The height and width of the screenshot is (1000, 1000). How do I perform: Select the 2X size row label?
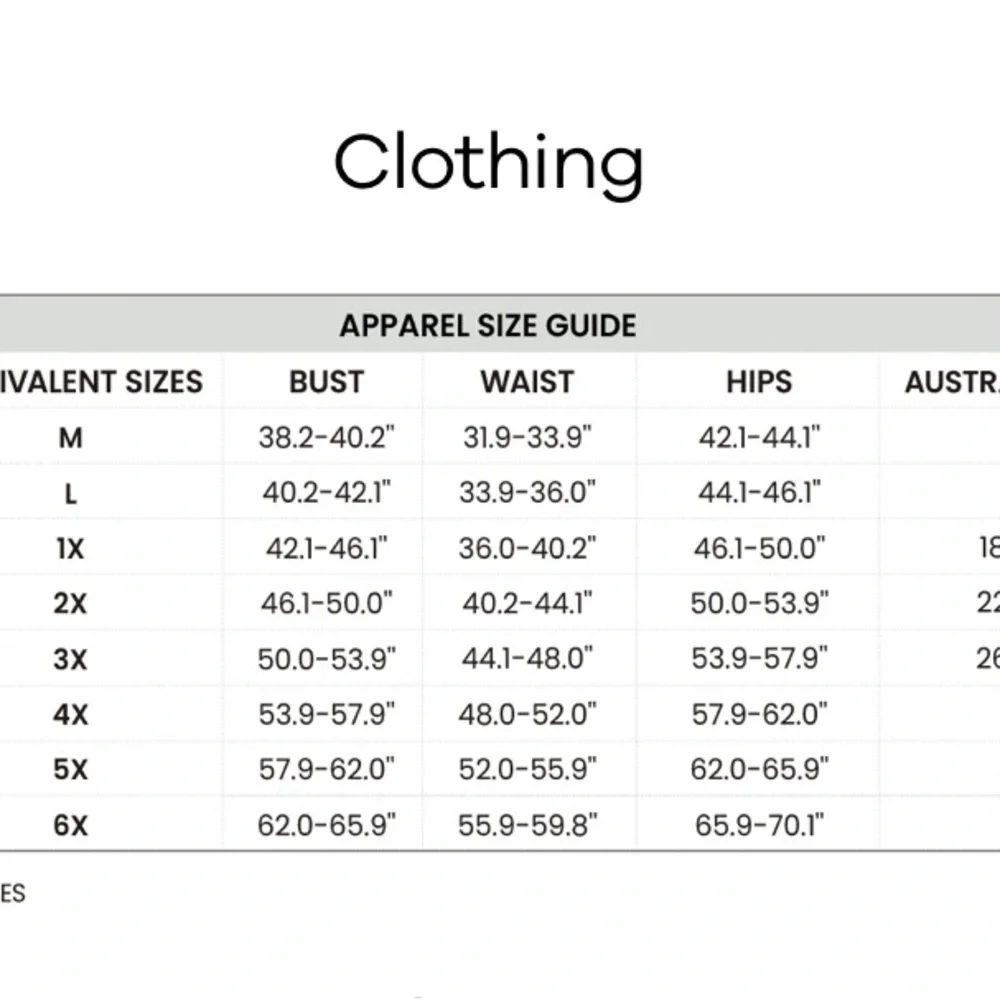coord(70,603)
